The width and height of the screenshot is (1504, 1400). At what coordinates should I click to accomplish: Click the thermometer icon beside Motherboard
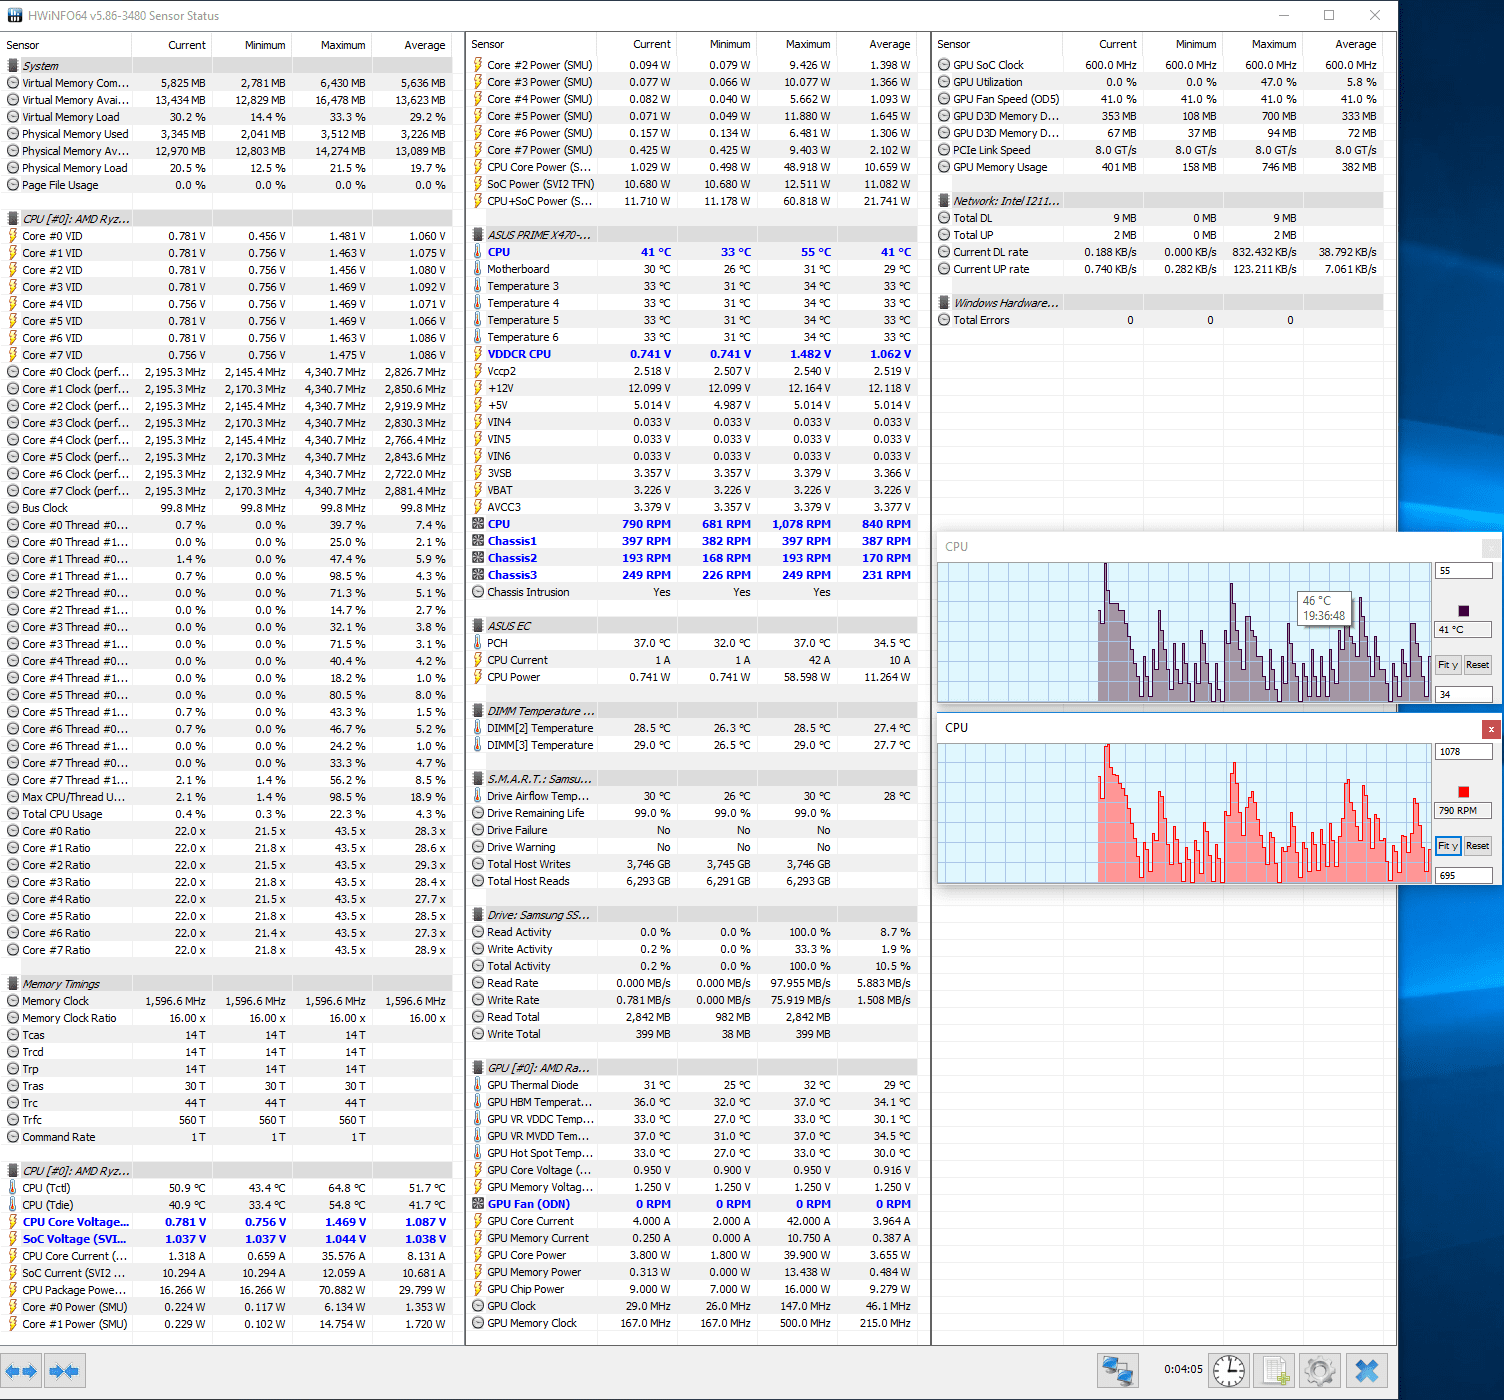pyautogui.click(x=478, y=269)
